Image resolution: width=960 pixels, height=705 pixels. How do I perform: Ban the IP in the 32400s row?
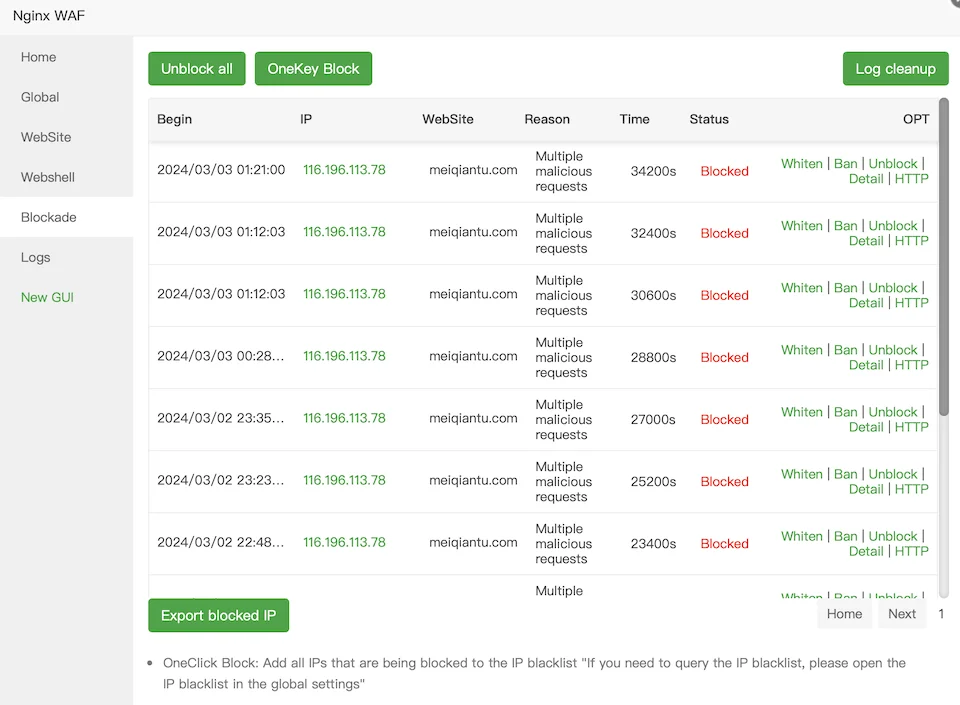point(845,226)
